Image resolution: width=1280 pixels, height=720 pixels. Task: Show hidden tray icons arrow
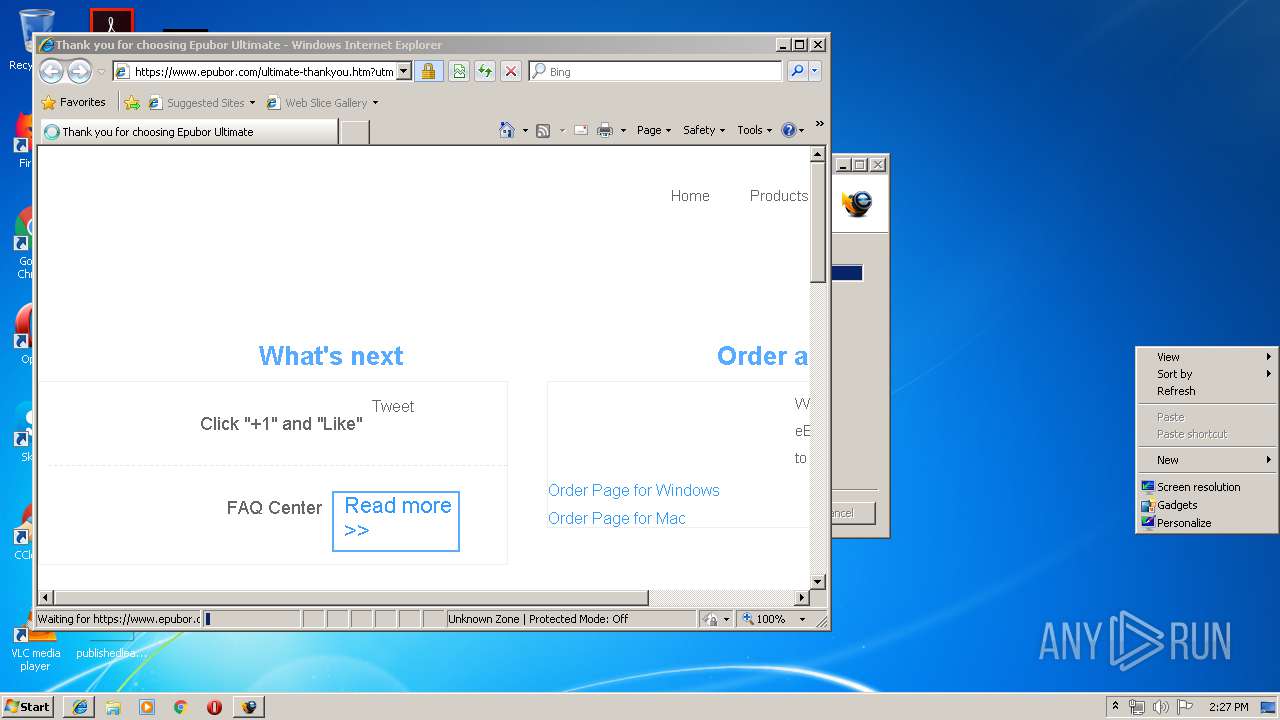pyautogui.click(x=1115, y=706)
